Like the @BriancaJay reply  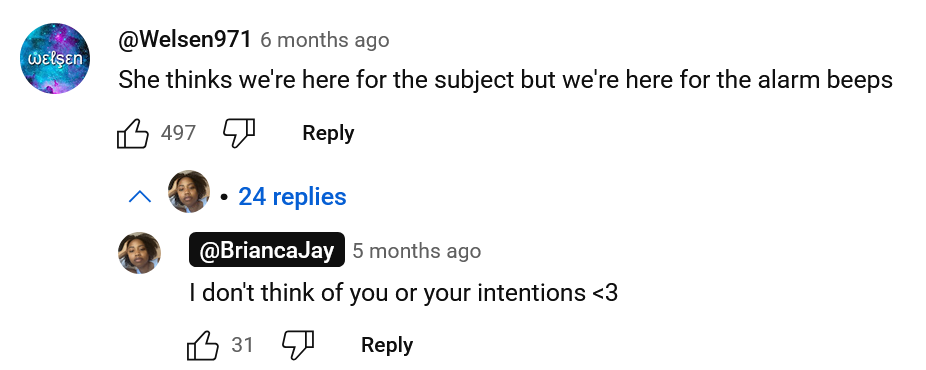pyautogui.click(x=203, y=345)
